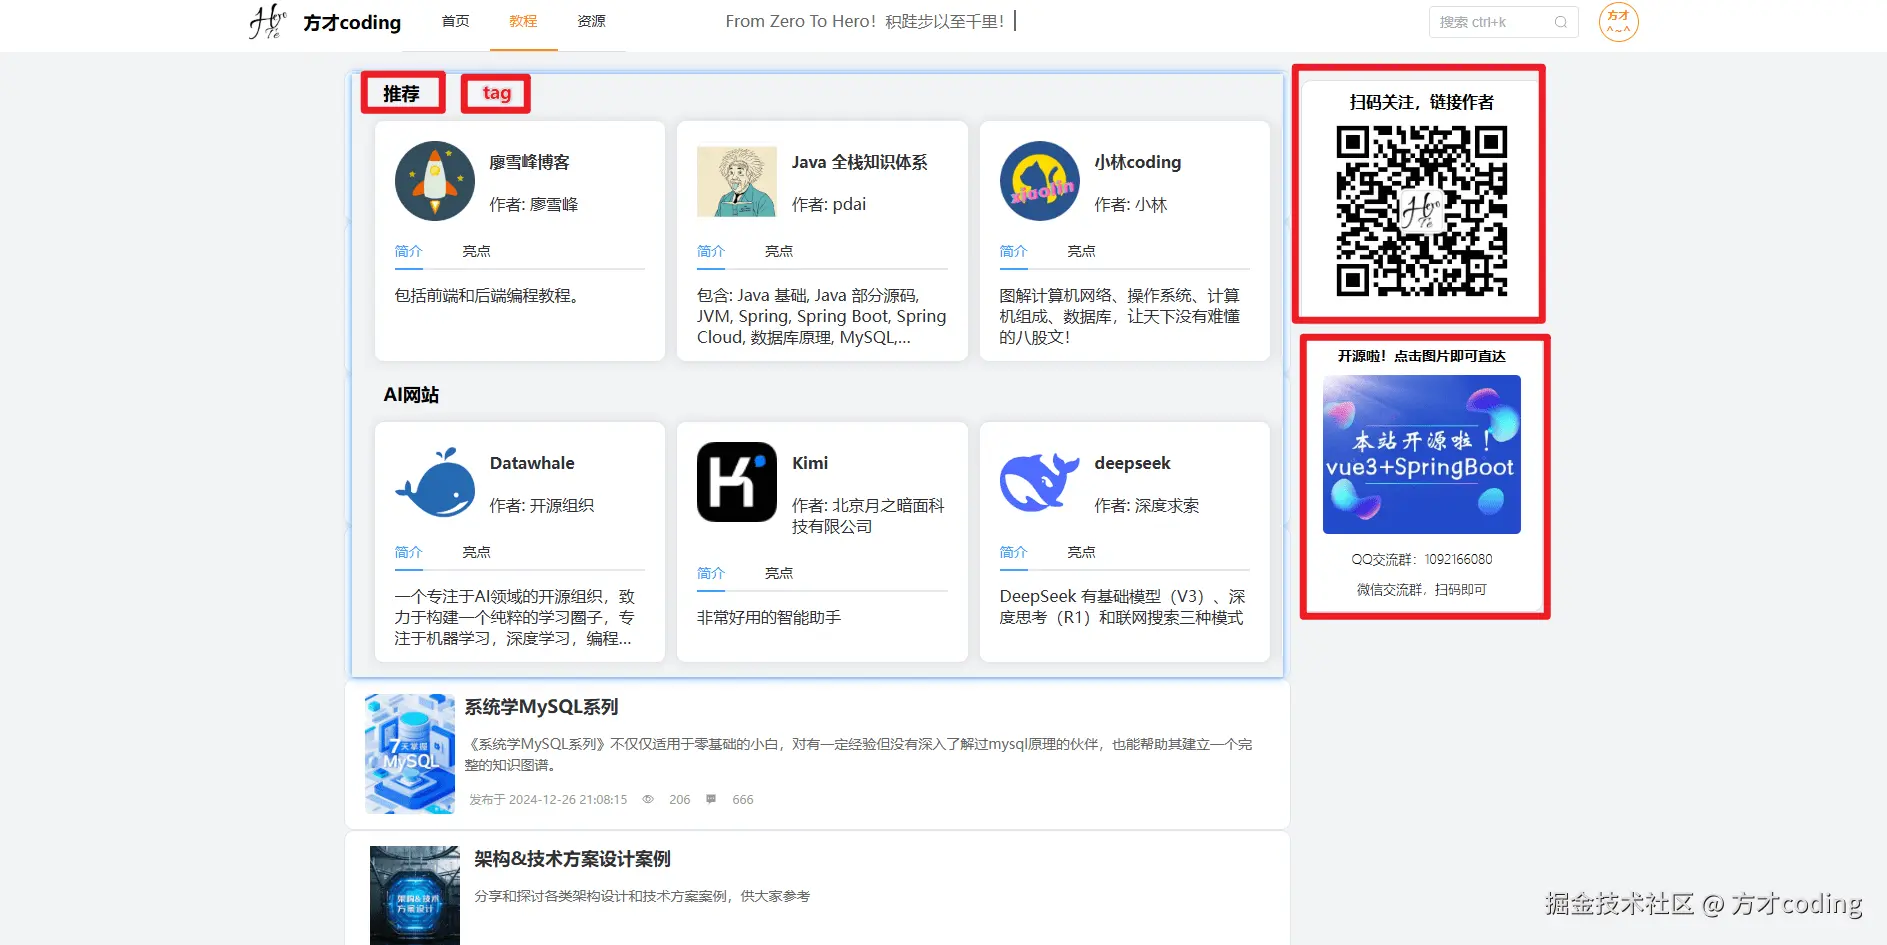Click the 非常好用的智能助手 description
1887x945 pixels.
[769, 617]
